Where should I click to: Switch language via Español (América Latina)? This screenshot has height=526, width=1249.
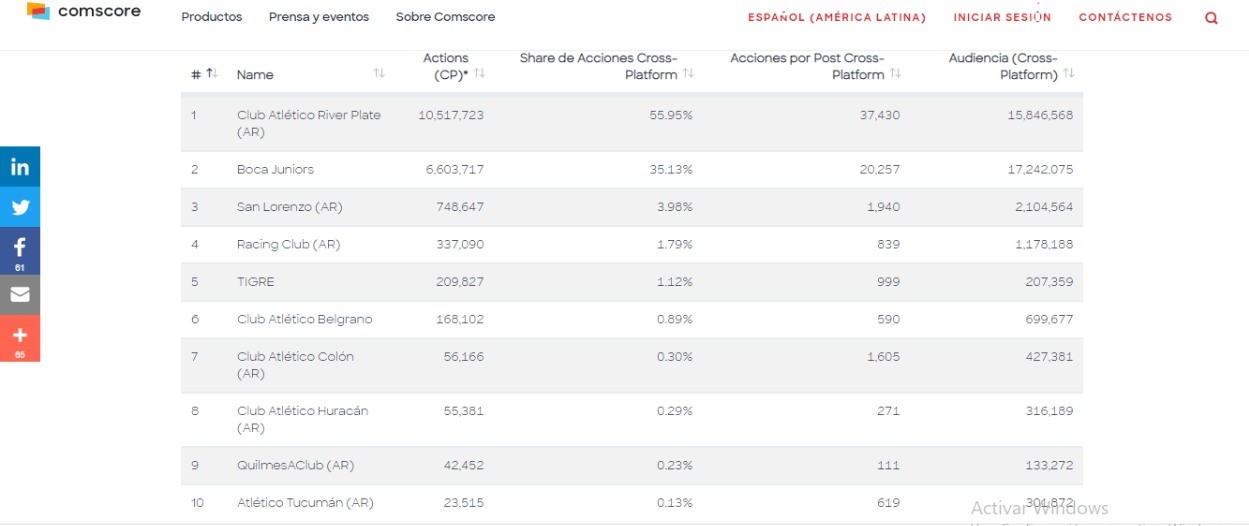[837, 17]
